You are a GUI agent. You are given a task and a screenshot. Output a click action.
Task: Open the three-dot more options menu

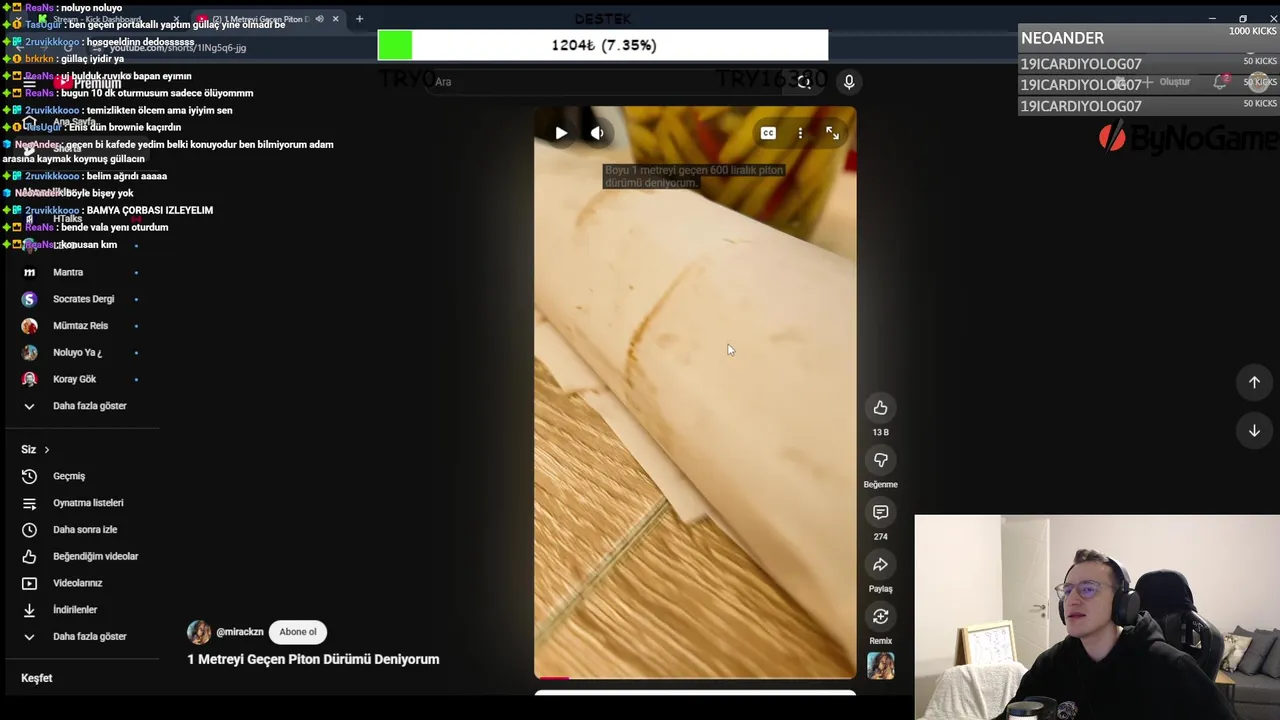coord(800,133)
